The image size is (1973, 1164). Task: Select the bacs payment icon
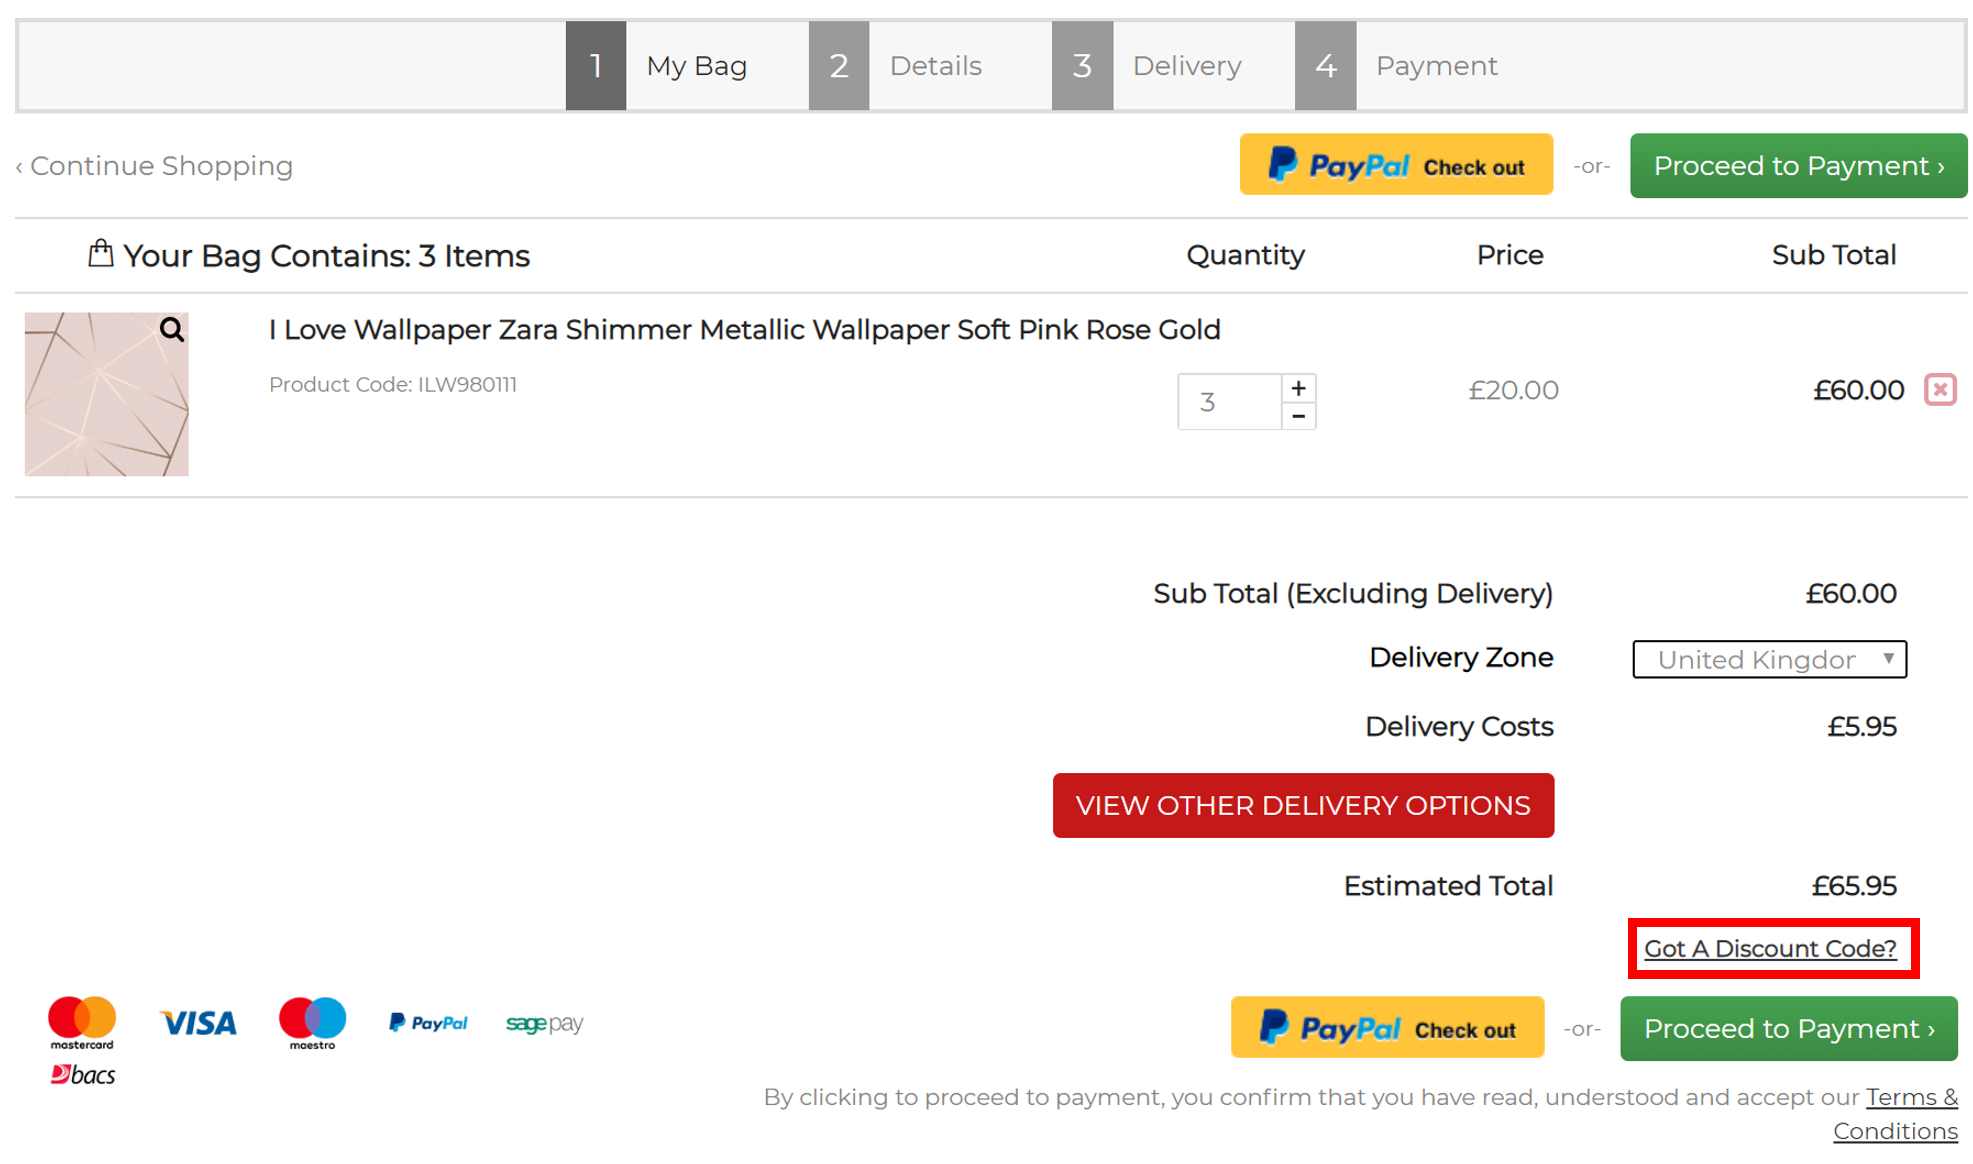coord(84,1075)
